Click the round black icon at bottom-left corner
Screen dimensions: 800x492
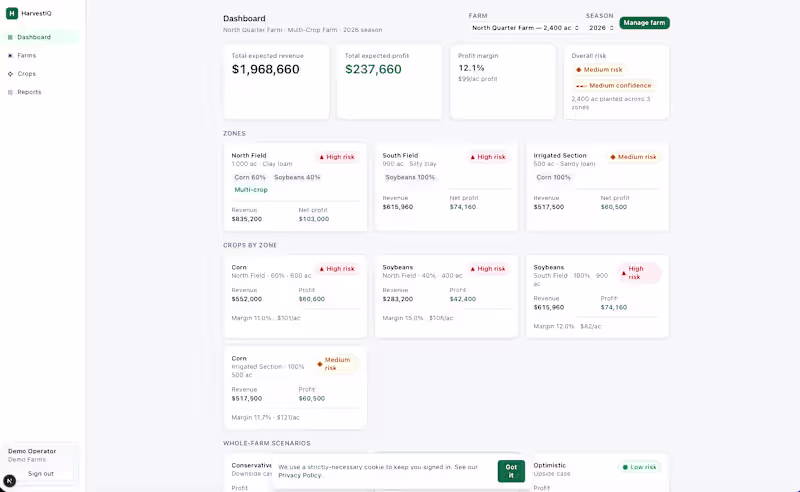click(9, 480)
